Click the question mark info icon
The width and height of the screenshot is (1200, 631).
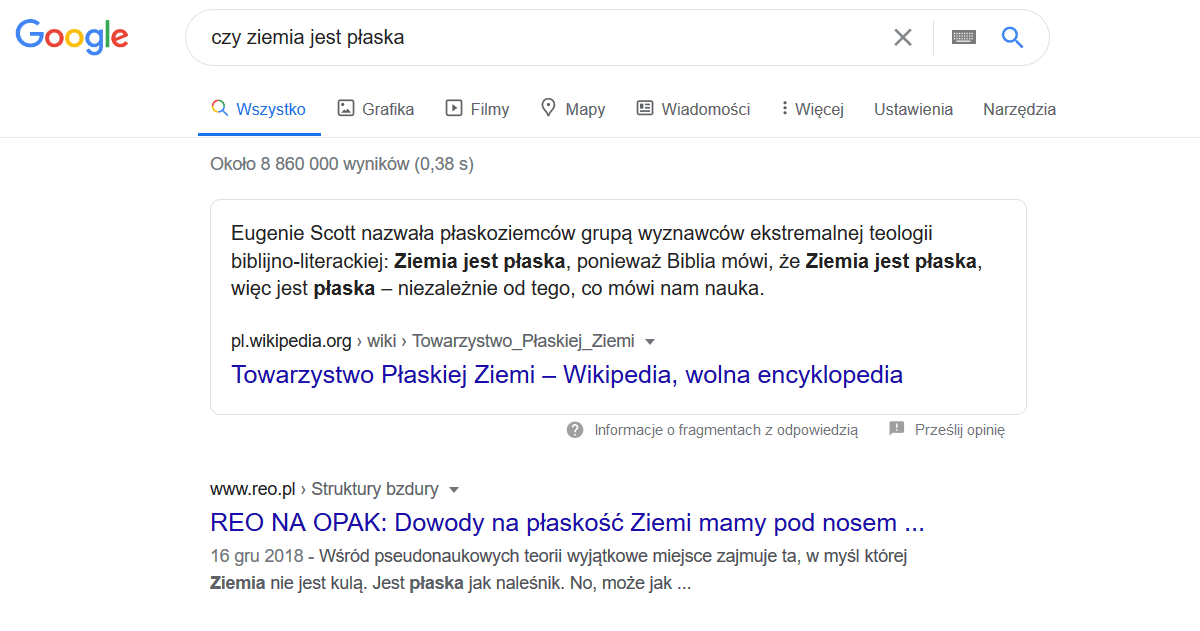574,430
